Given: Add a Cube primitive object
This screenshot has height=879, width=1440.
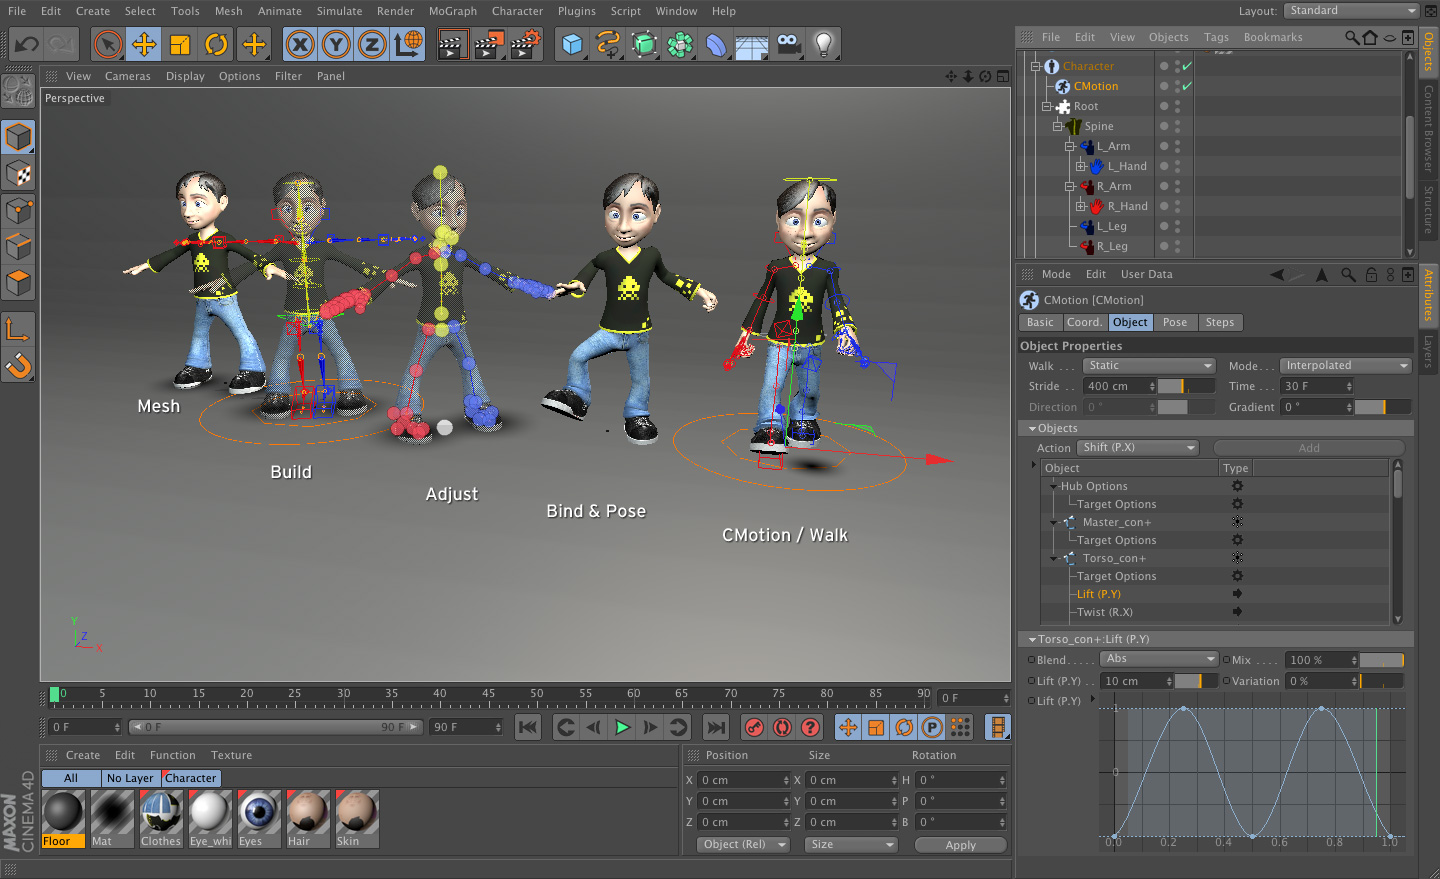Looking at the screenshot, I should [572, 45].
